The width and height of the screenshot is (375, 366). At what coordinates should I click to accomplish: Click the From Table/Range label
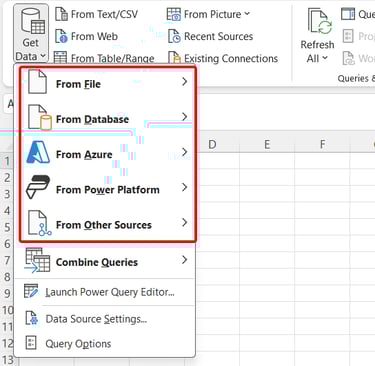tap(113, 58)
